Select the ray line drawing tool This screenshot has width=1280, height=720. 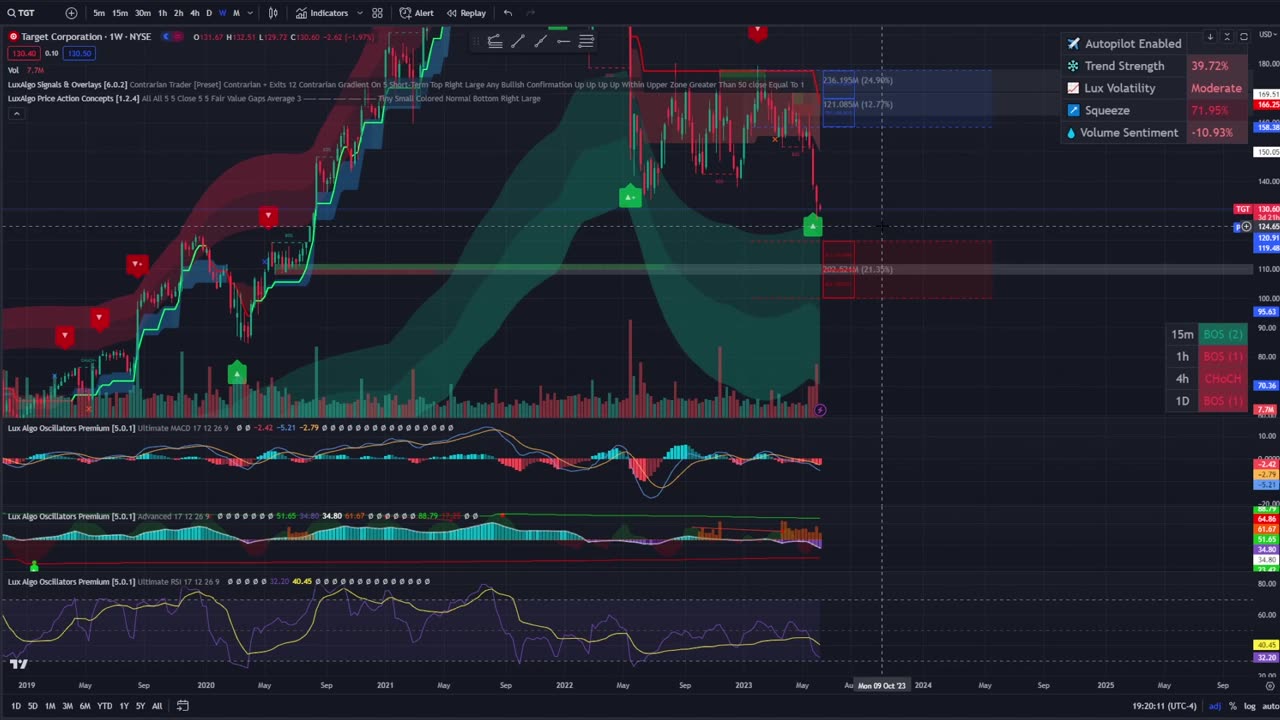tap(540, 41)
